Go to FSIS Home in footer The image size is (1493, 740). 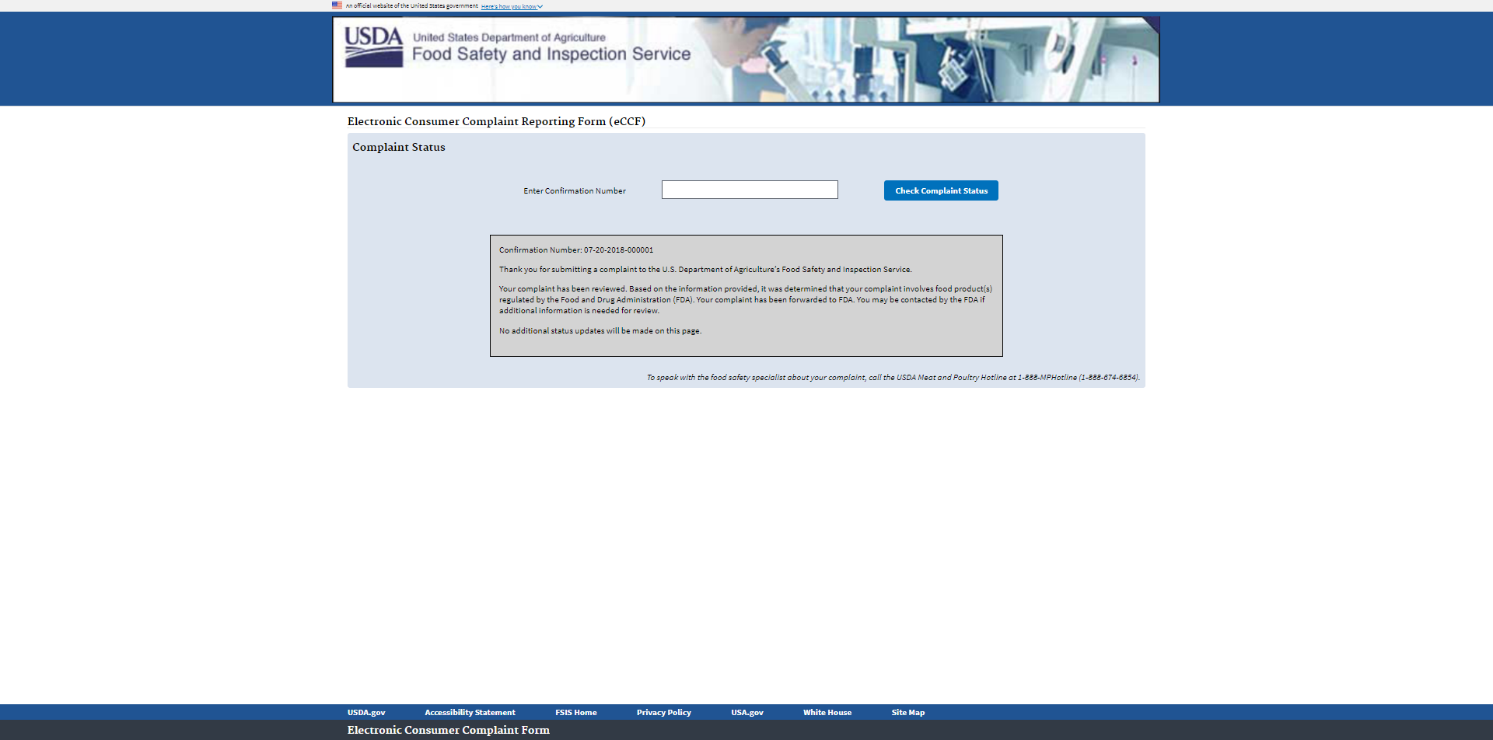click(x=576, y=712)
